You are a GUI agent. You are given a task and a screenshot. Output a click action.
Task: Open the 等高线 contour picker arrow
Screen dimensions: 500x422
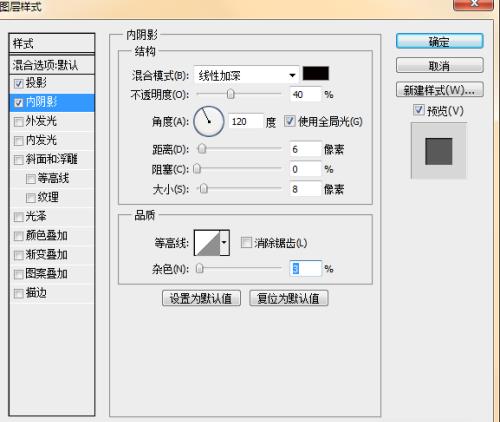coord(224,243)
